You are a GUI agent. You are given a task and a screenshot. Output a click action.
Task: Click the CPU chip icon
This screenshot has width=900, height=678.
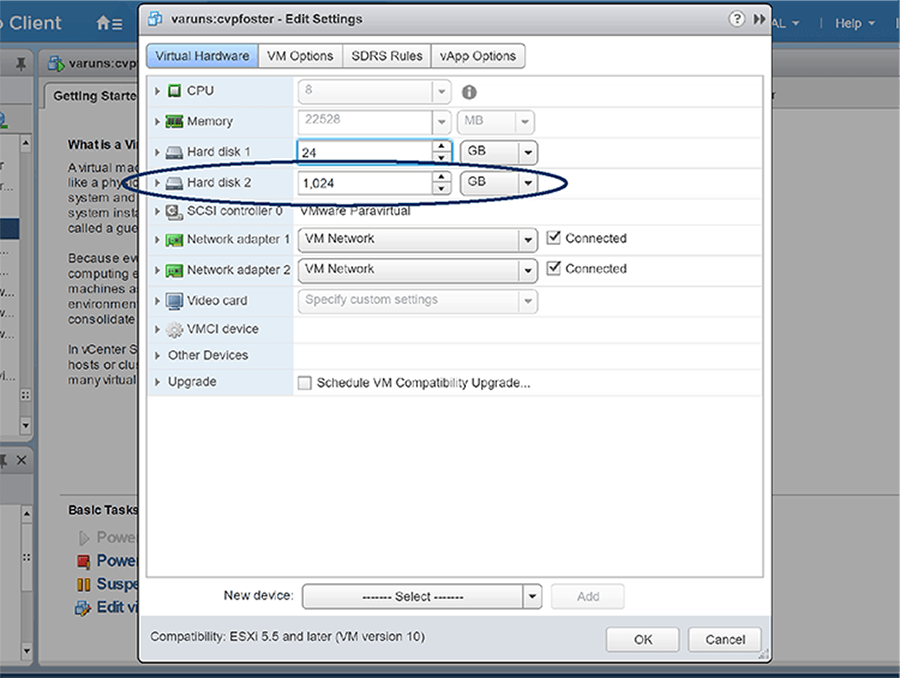coord(174,91)
